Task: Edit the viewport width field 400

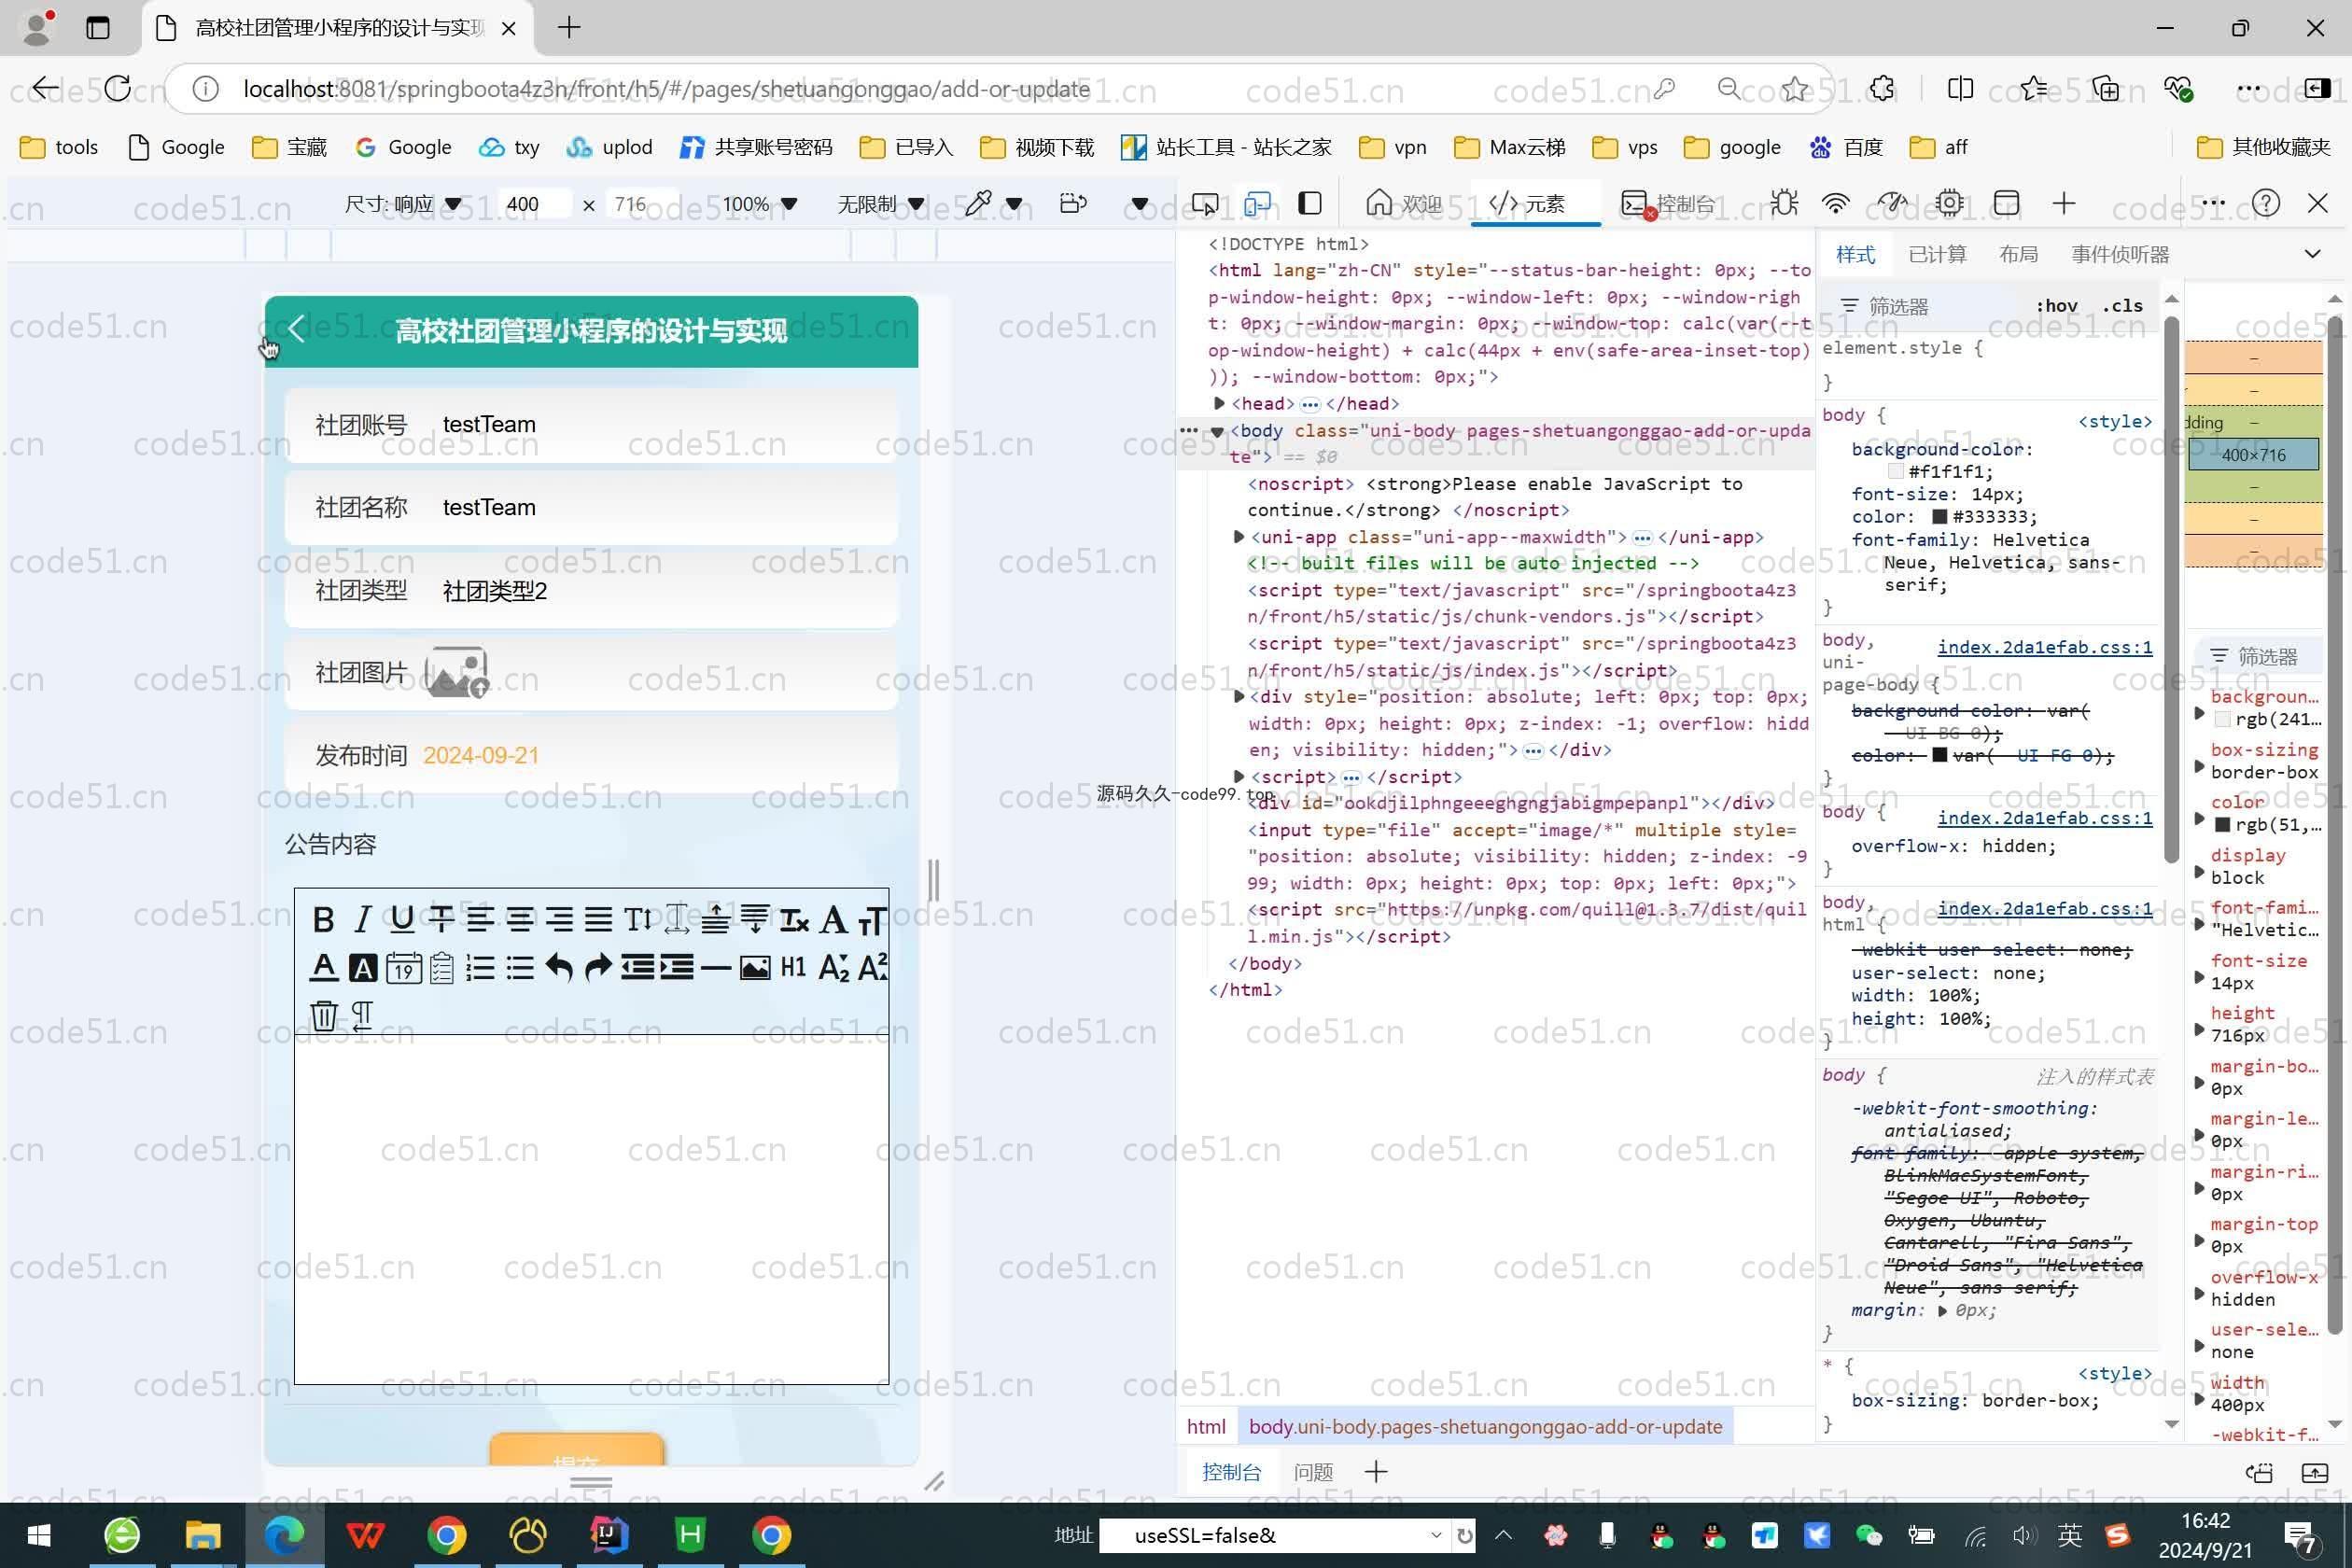Action: pos(535,204)
